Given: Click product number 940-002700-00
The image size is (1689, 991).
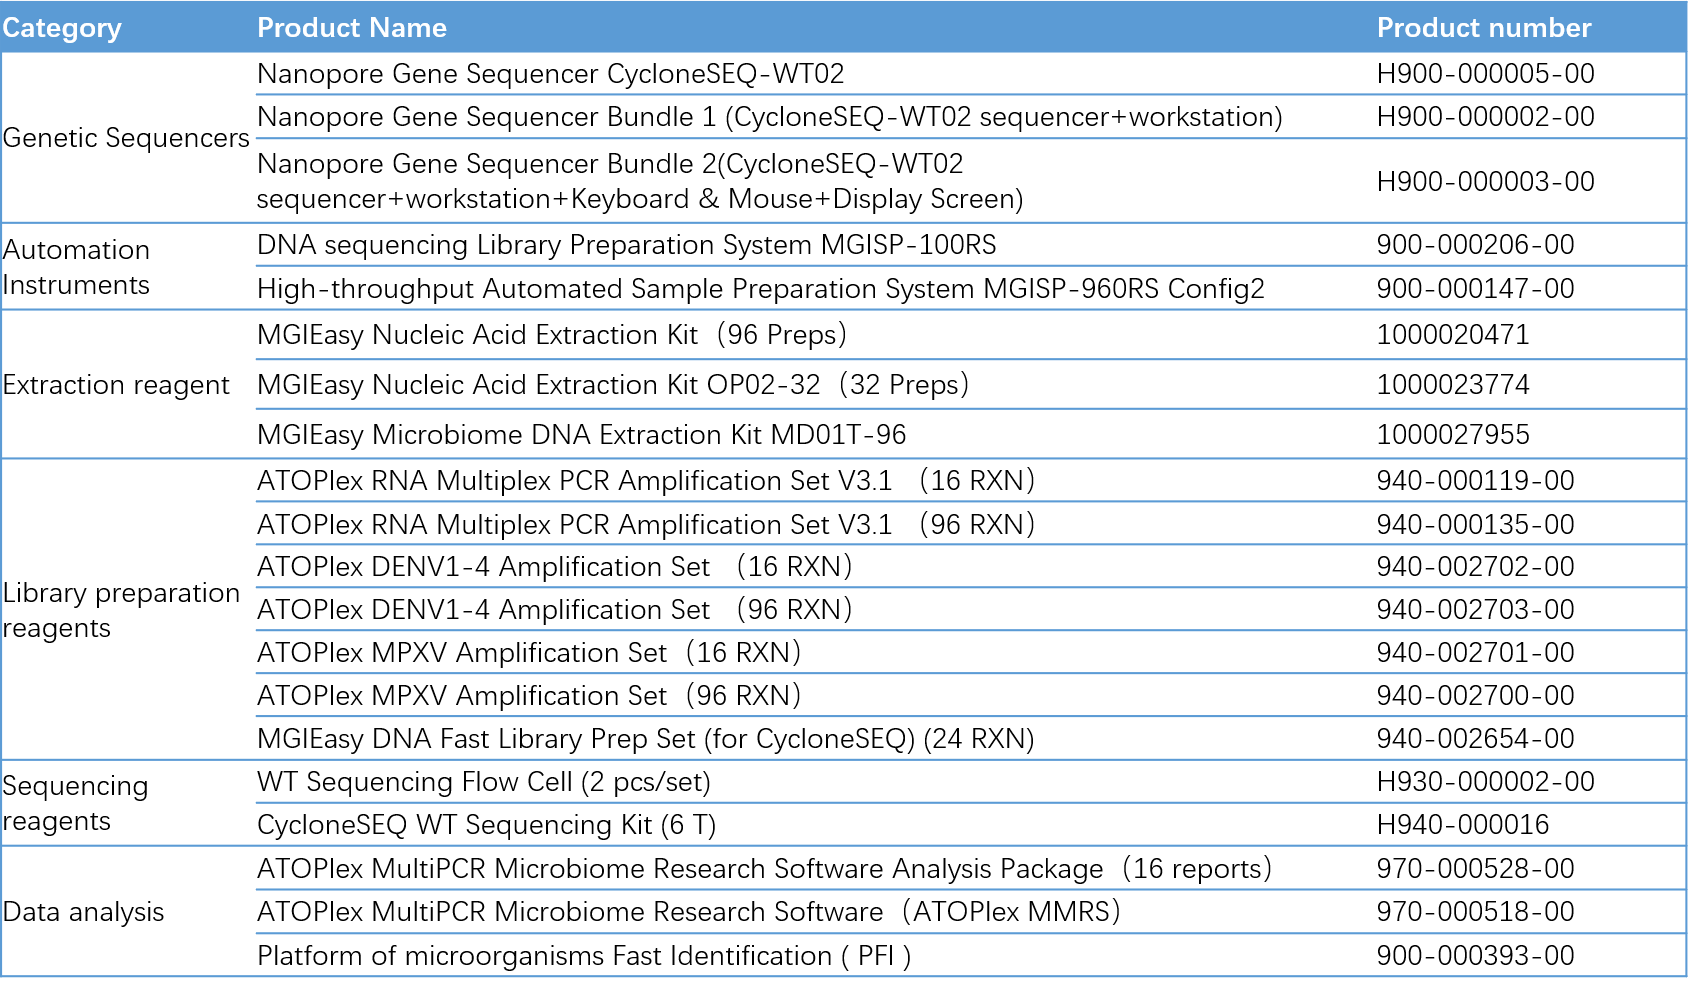Looking at the screenshot, I should tap(1476, 696).
